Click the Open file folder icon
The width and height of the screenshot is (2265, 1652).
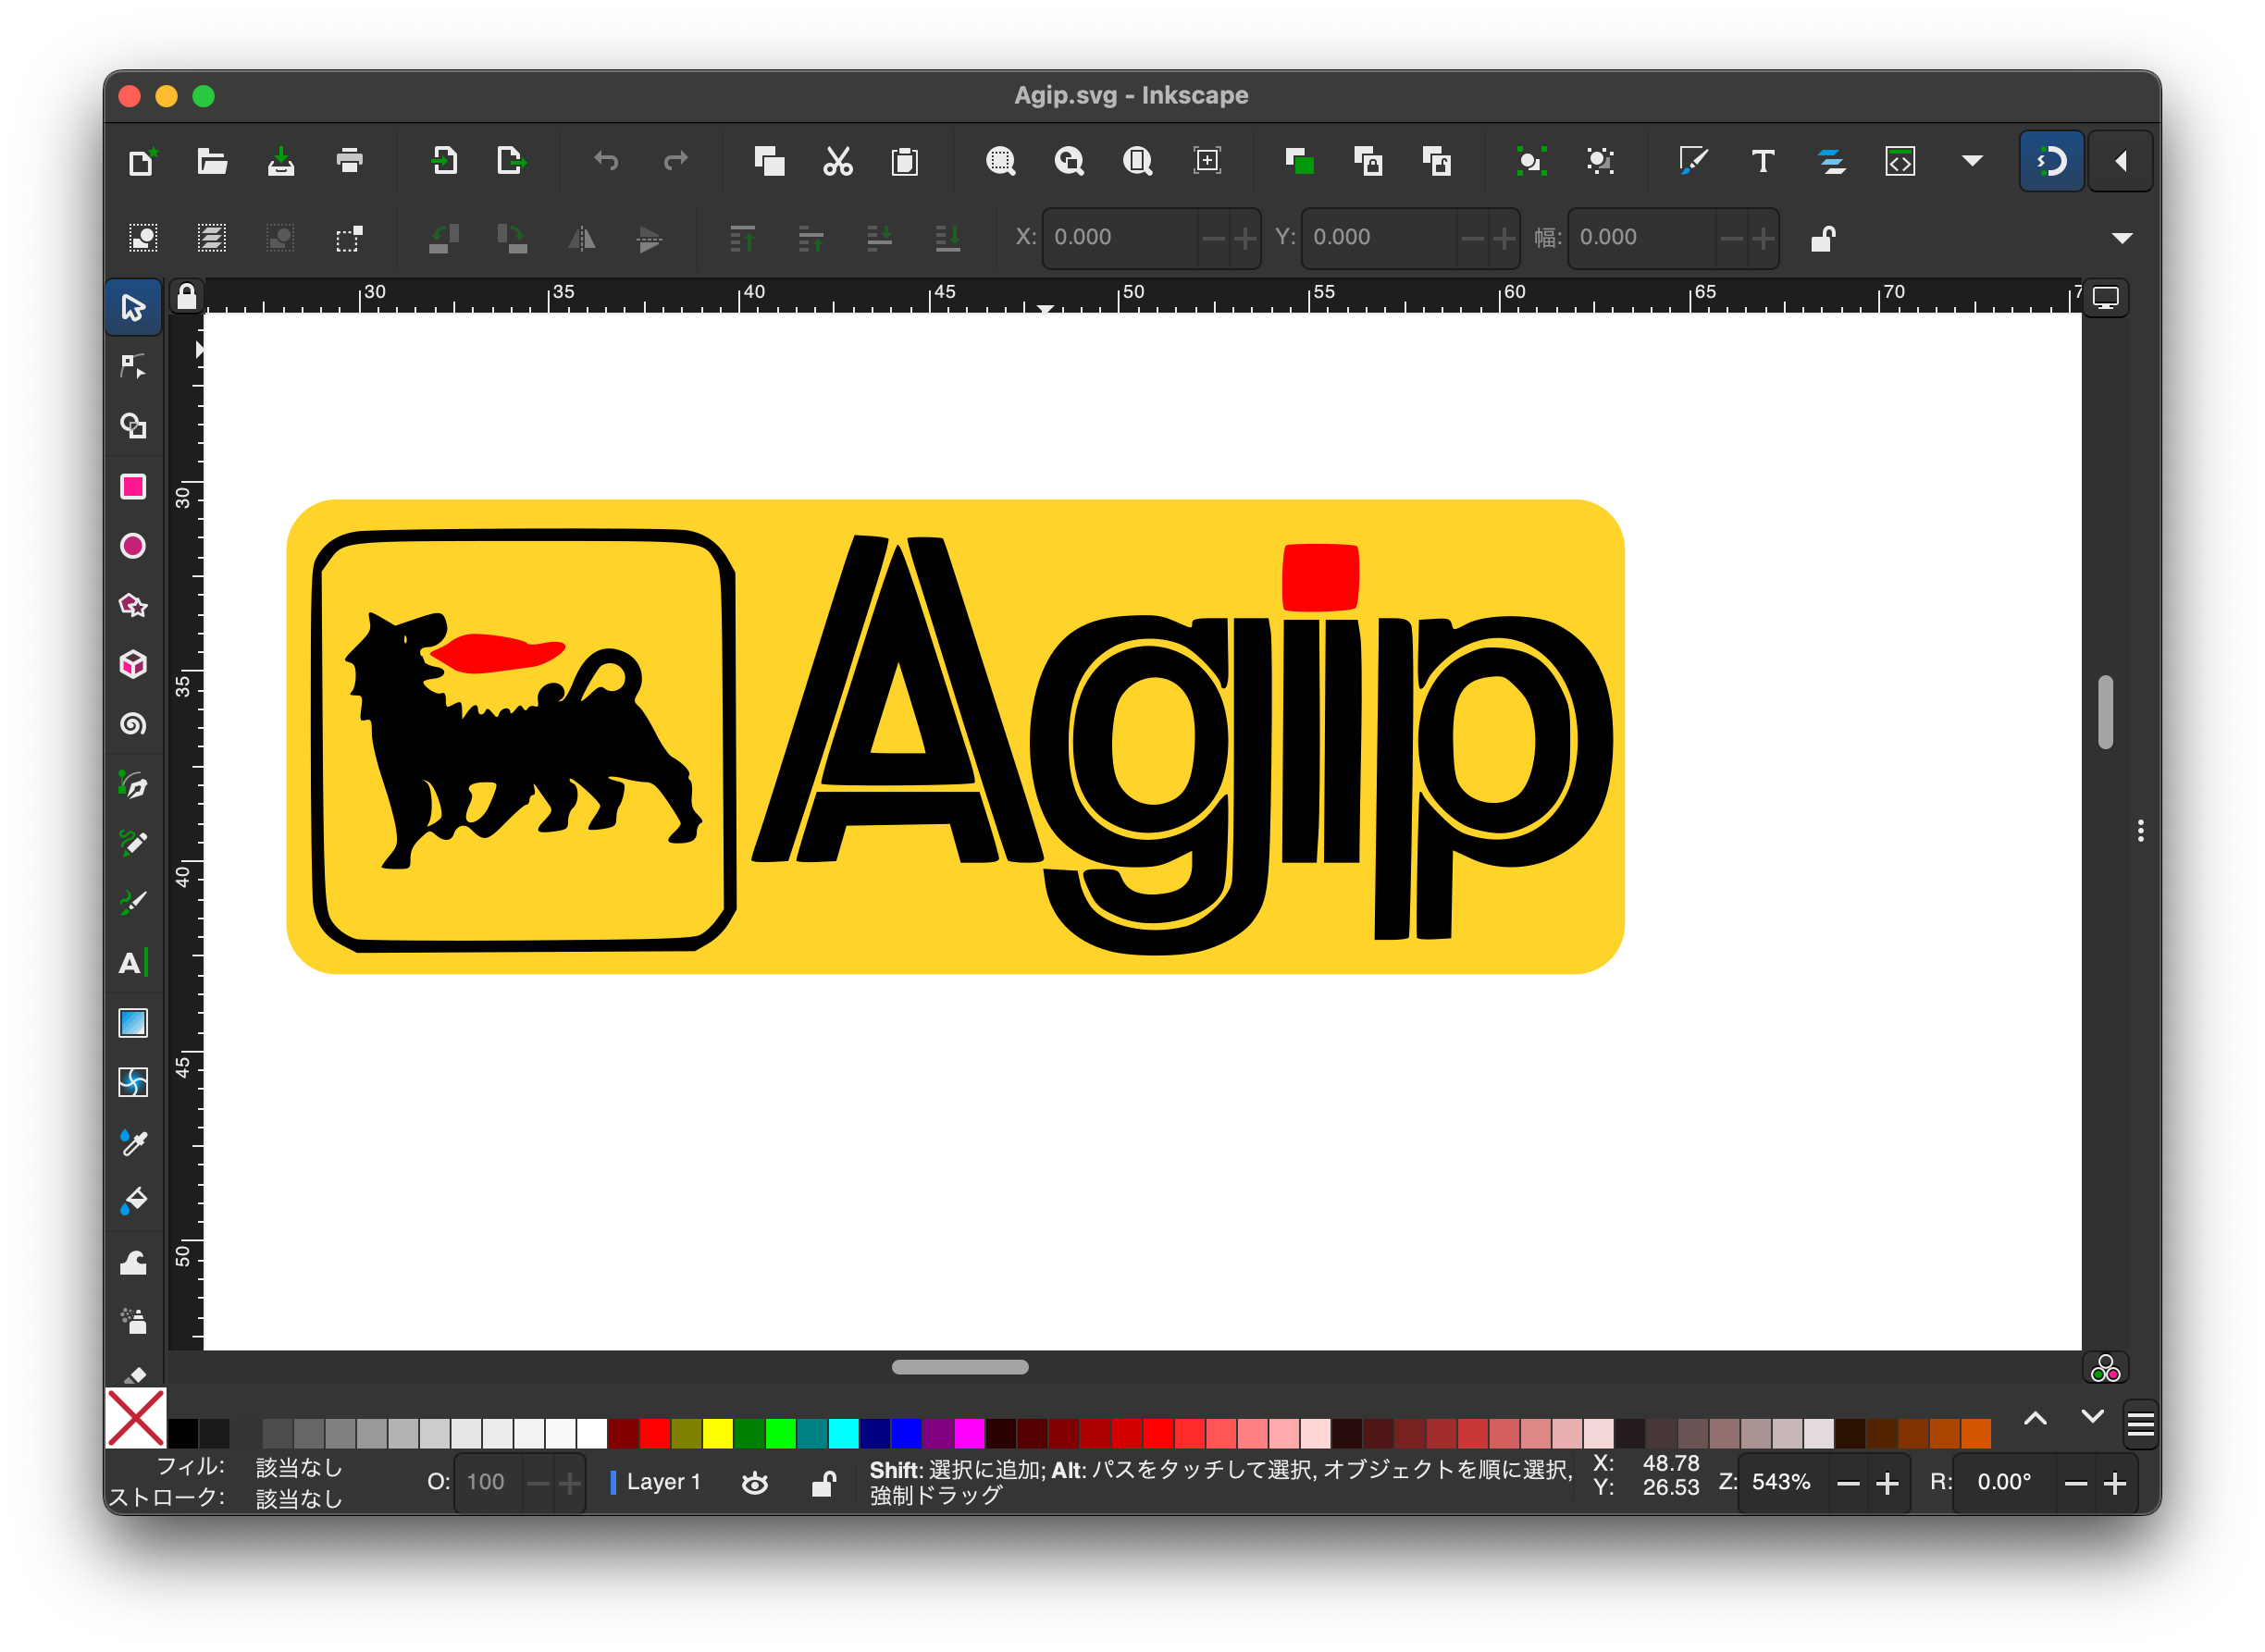pos(212,161)
